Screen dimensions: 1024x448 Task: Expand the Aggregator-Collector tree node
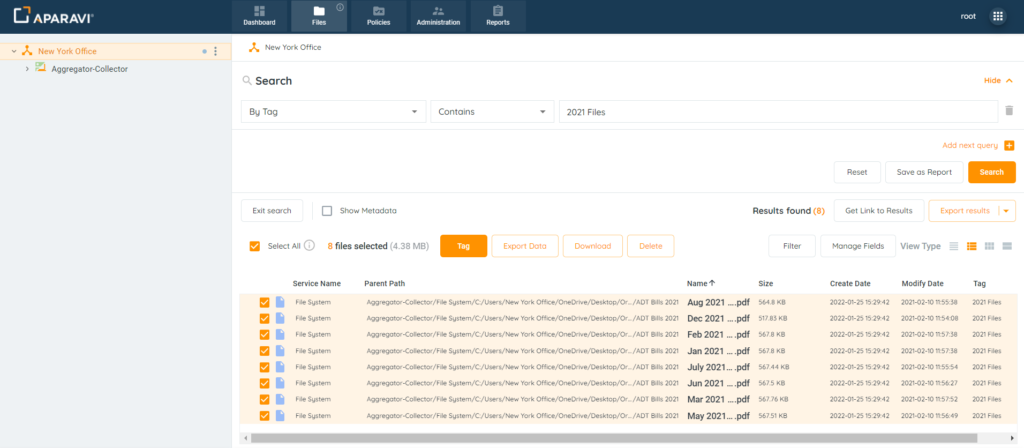(27, 69)
